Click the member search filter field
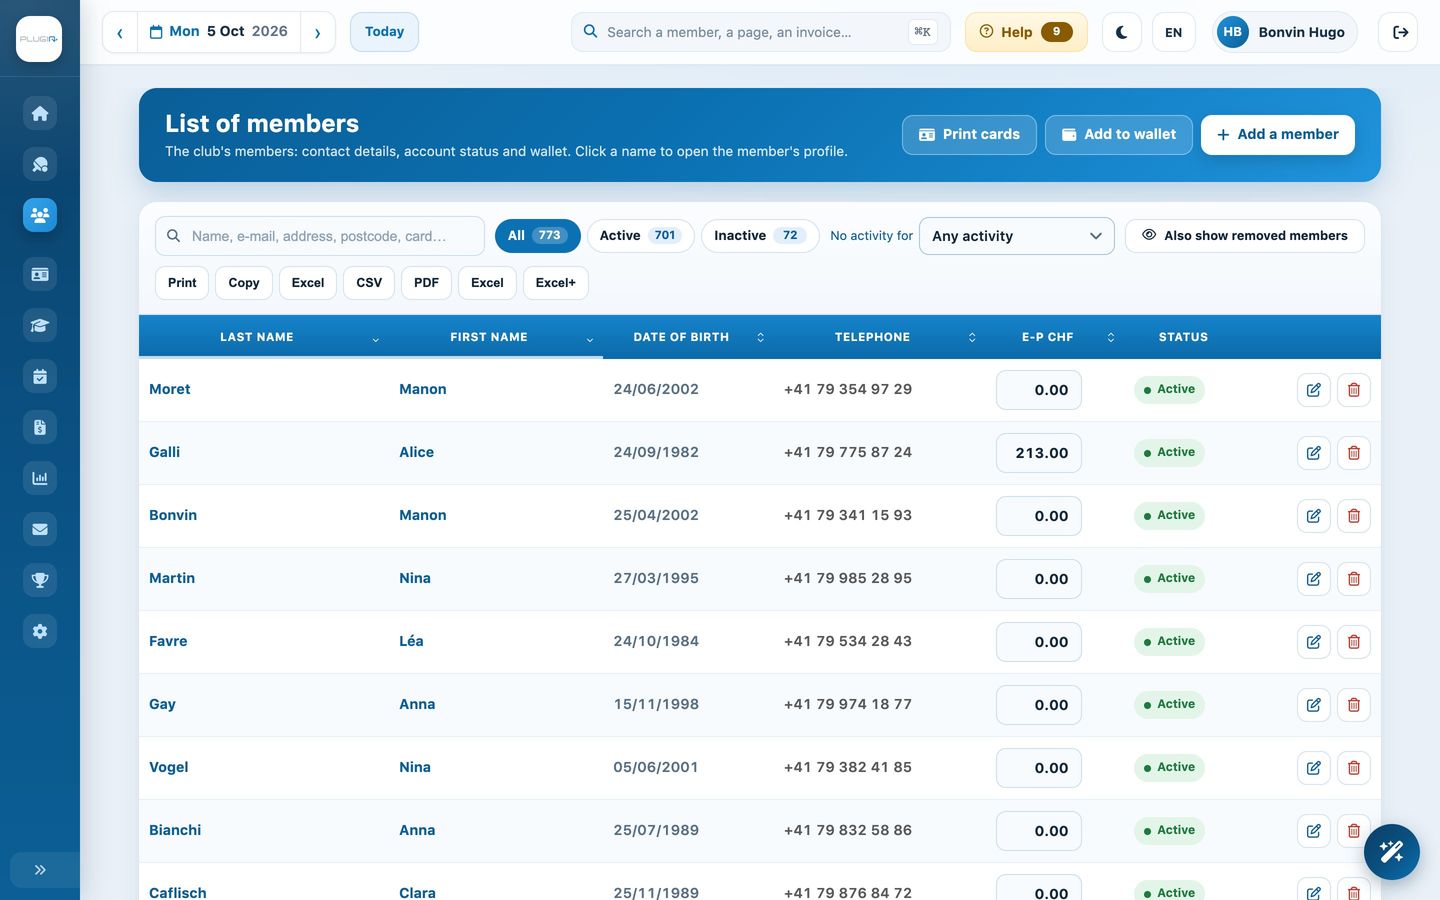This screenshot has height=900, width=1440. pos(320,236)
